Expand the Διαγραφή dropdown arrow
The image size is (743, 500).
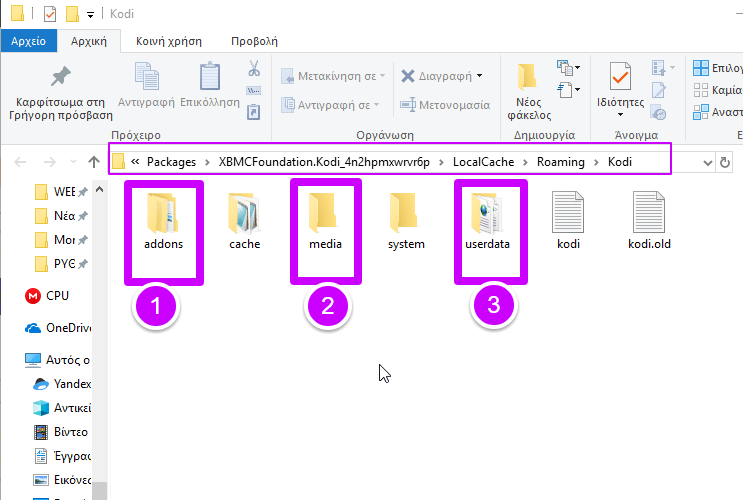(480, 76)
